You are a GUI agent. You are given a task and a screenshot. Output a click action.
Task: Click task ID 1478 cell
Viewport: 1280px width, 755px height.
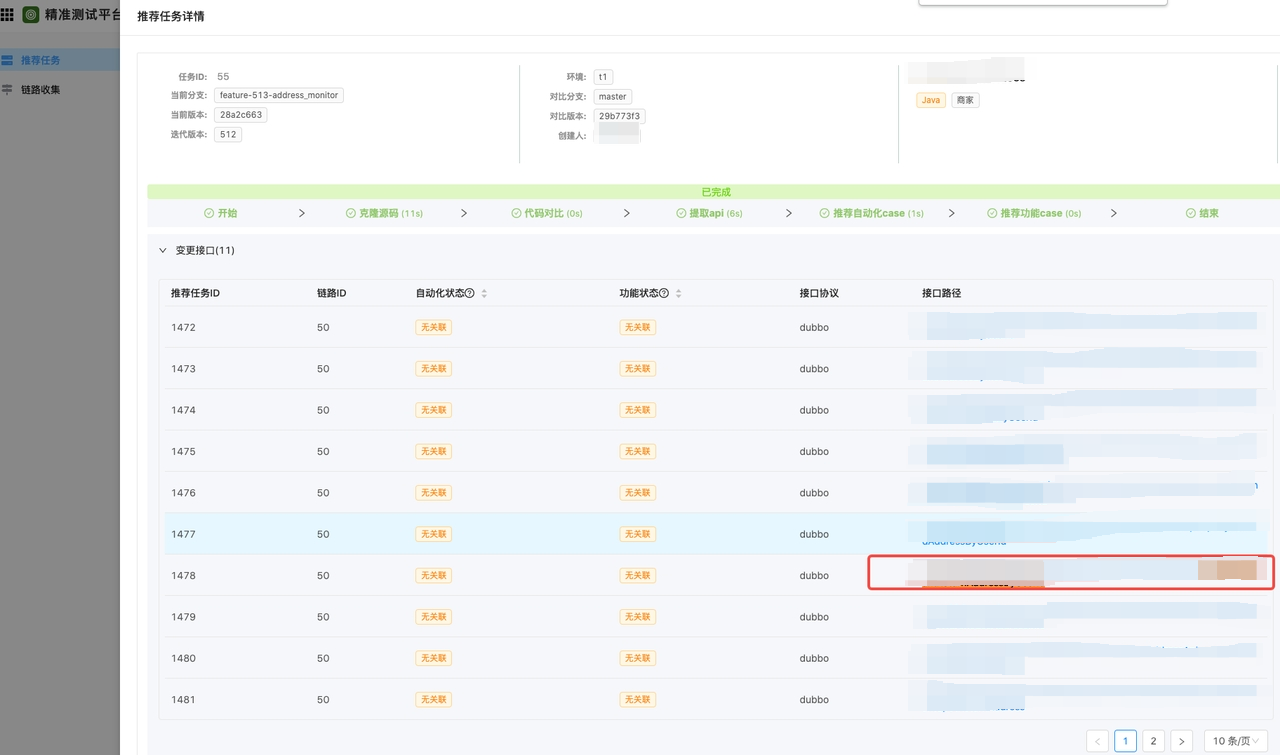pos(183,575)
